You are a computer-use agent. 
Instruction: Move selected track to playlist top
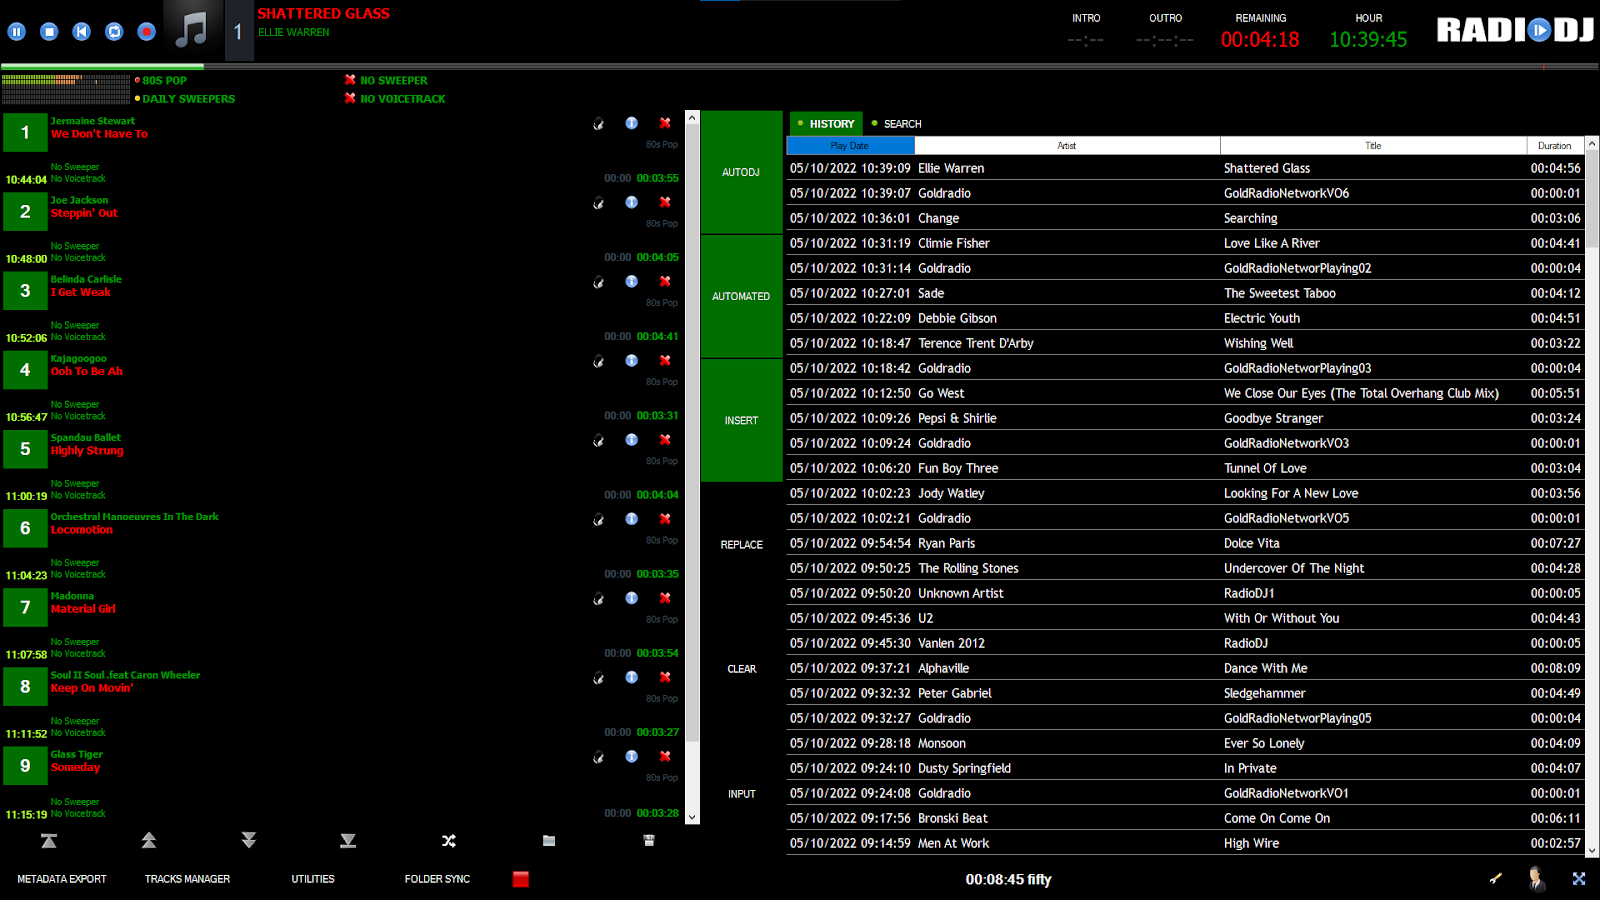coord(49,841)
